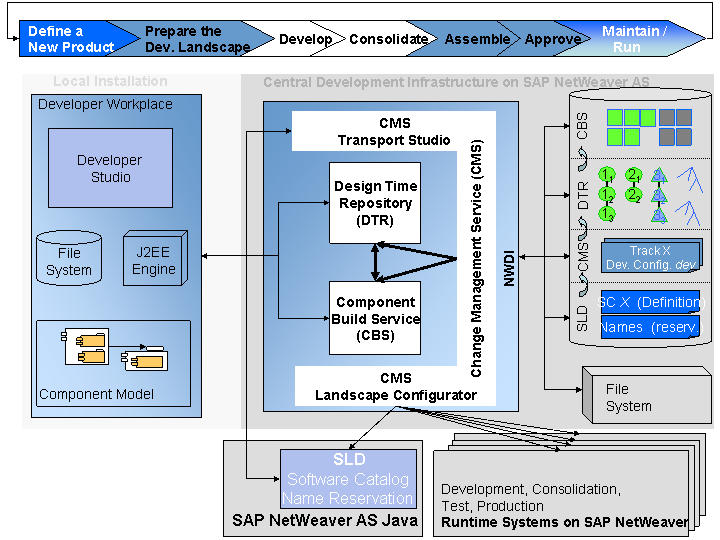Screen dimensions: 720x540
Task: Click the CMS label on database cylinder
Action: pyautogui.click(x=582, y=259)
